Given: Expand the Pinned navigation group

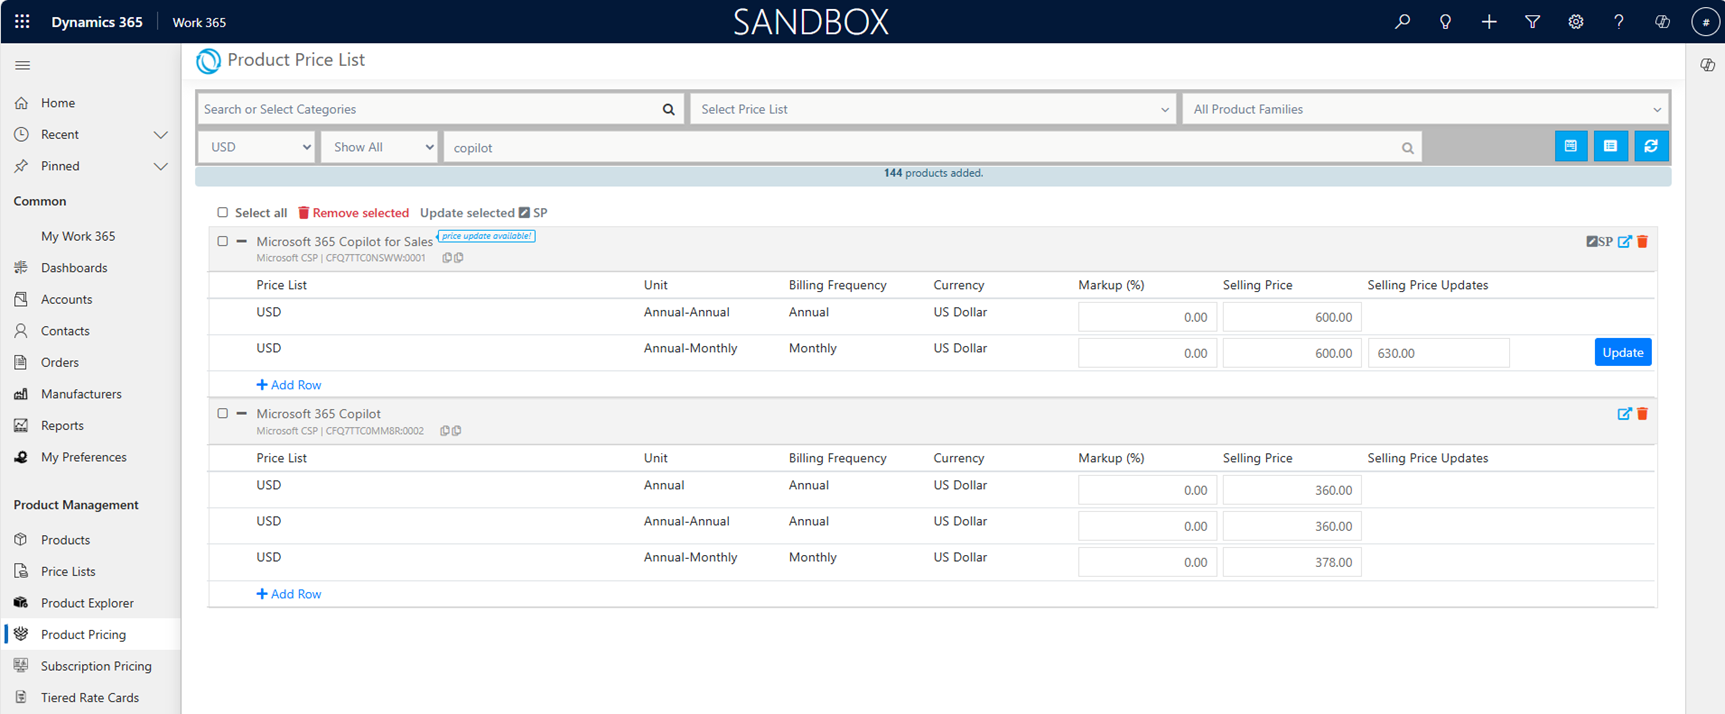Looking at the screenshot, I should pyautogui.click(x=160, y=166).
